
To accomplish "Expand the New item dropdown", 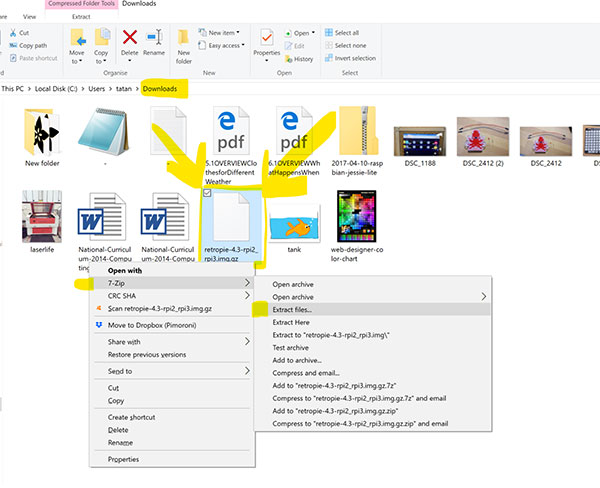I will (224, 32).
